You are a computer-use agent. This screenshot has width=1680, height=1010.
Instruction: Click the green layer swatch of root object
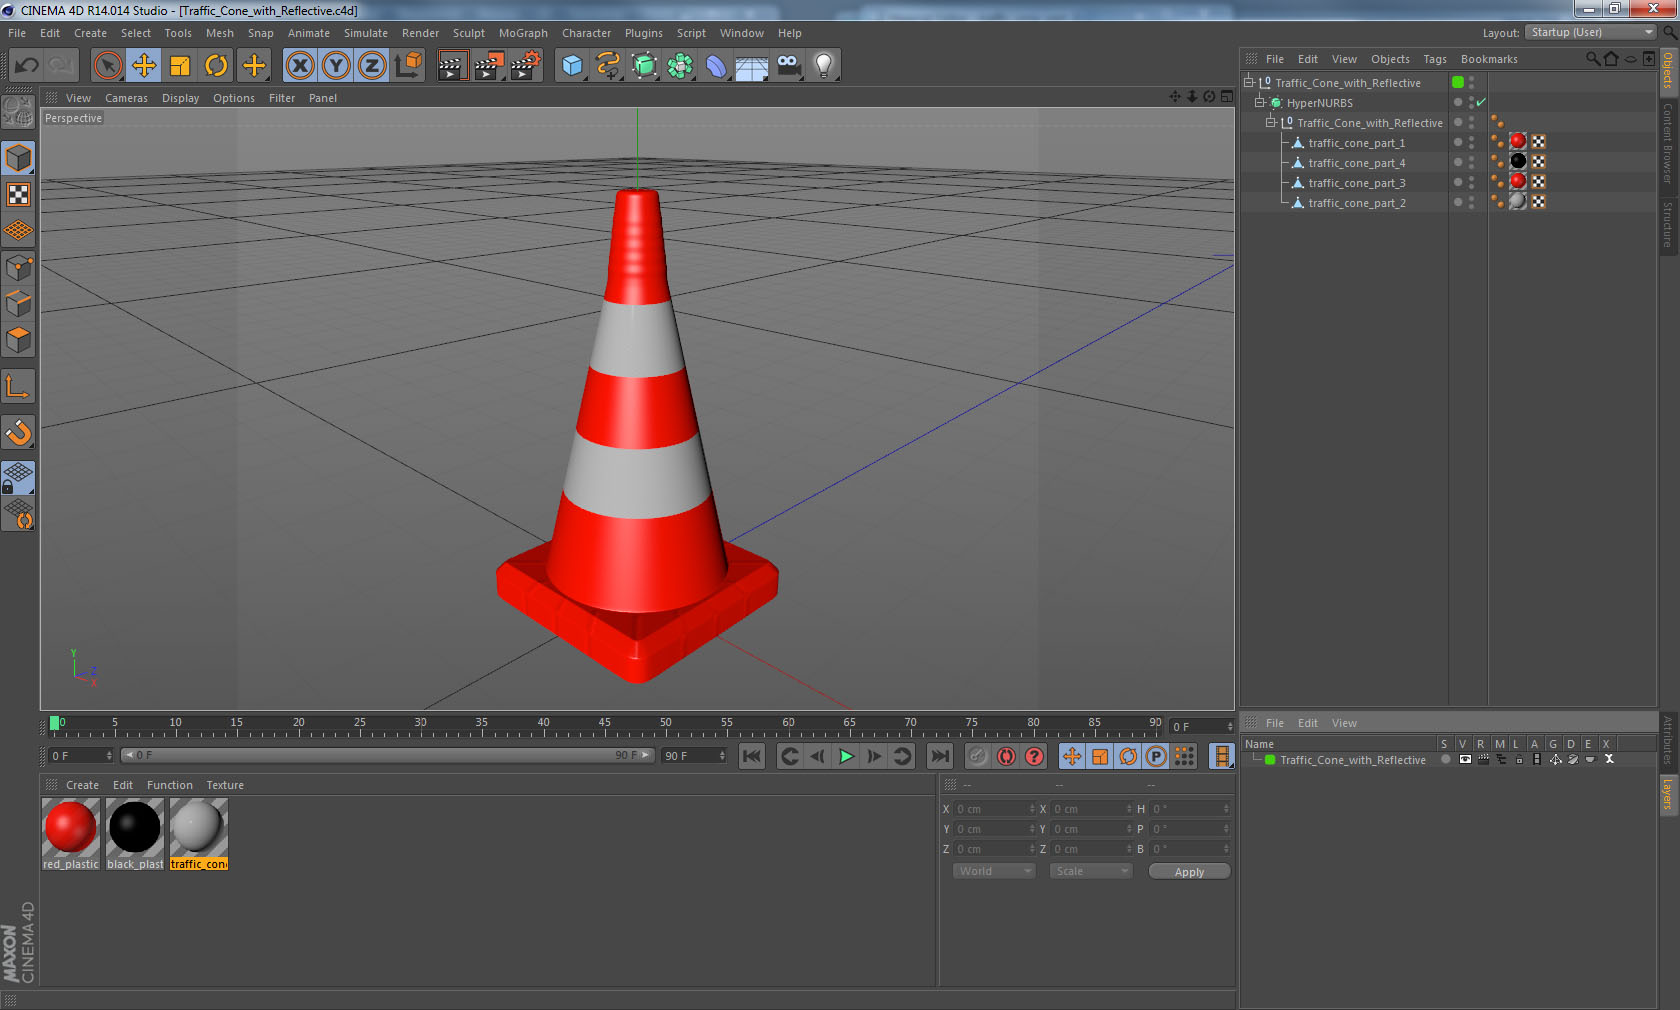[x=1458, y=82]
